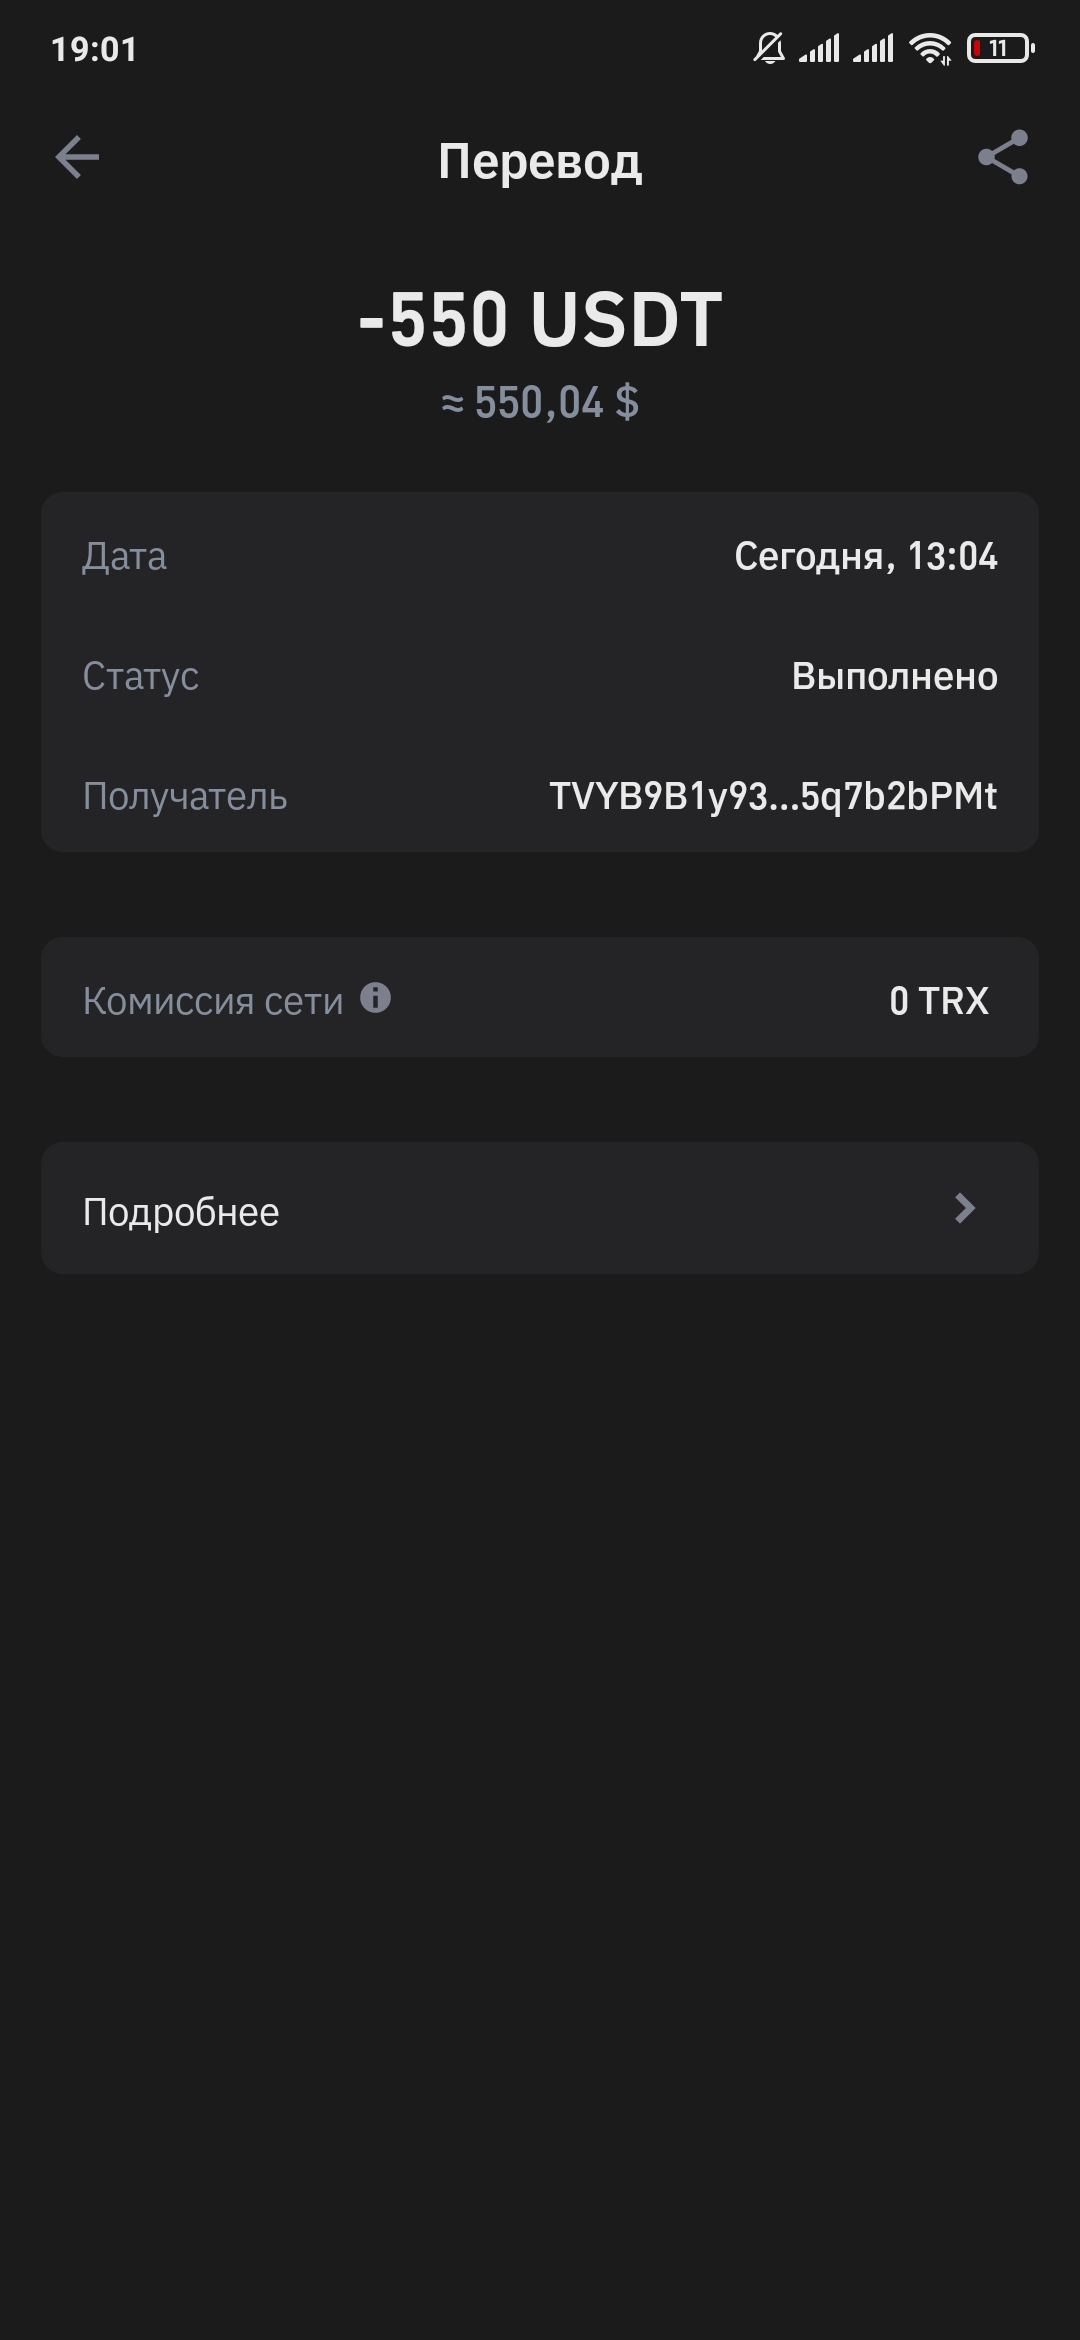1080x2340 pixels.
Task: Tap the Получатель label
Action: point(185,797)
